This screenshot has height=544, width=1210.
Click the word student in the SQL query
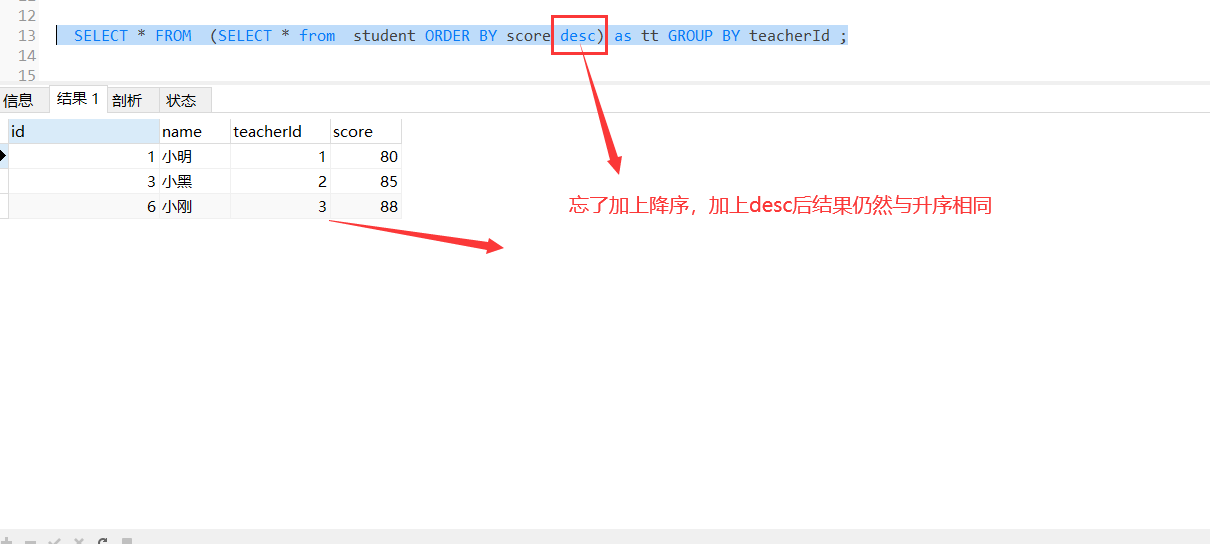point(384,36)
